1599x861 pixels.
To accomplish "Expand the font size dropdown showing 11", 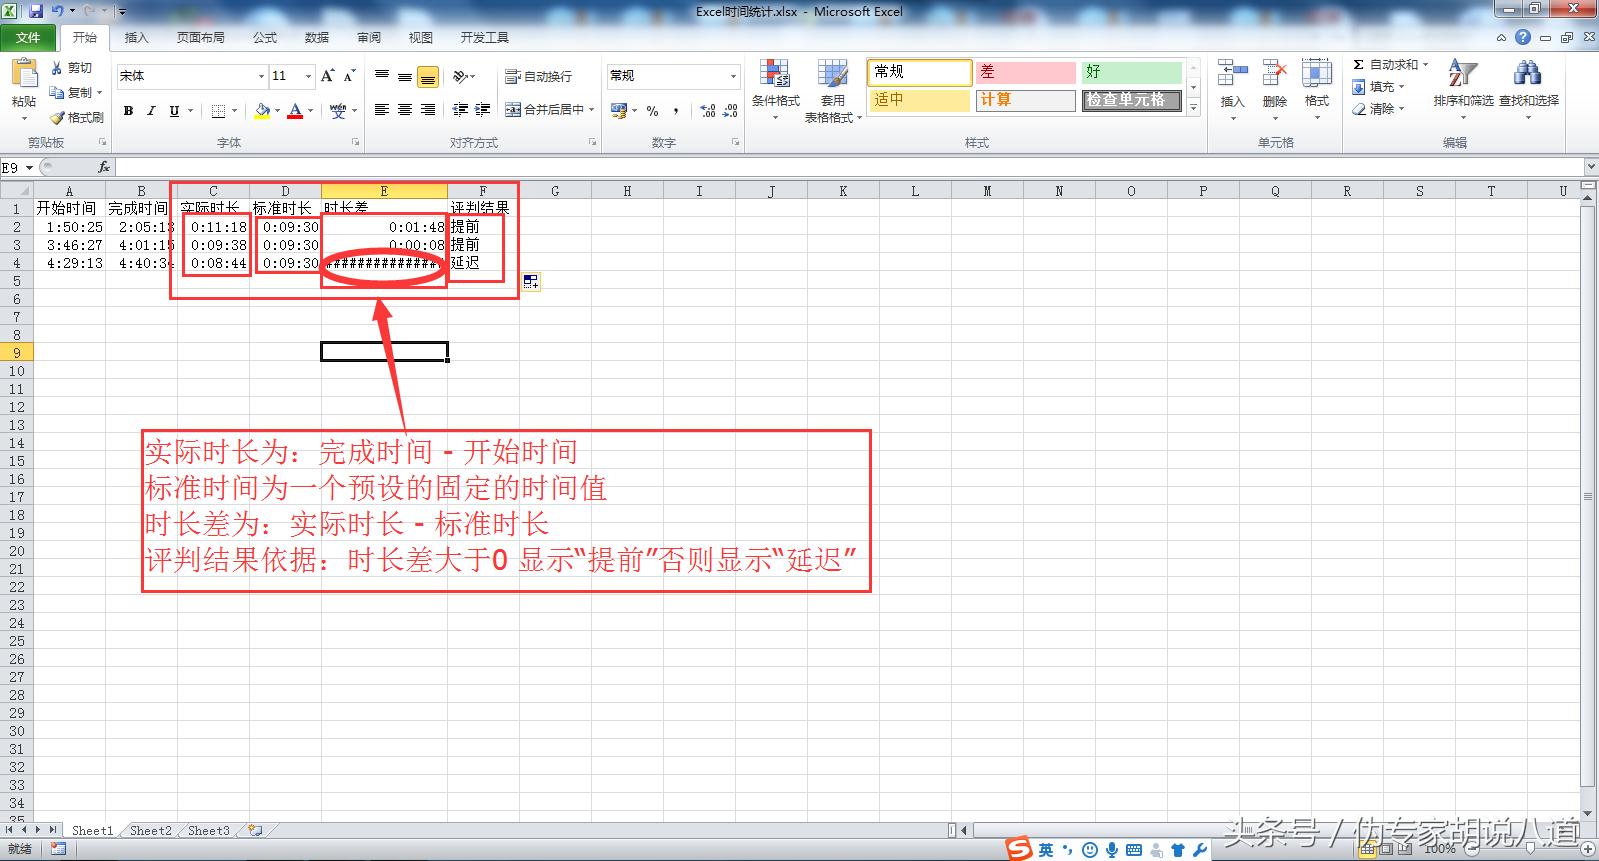I will [x=308, y=76].
